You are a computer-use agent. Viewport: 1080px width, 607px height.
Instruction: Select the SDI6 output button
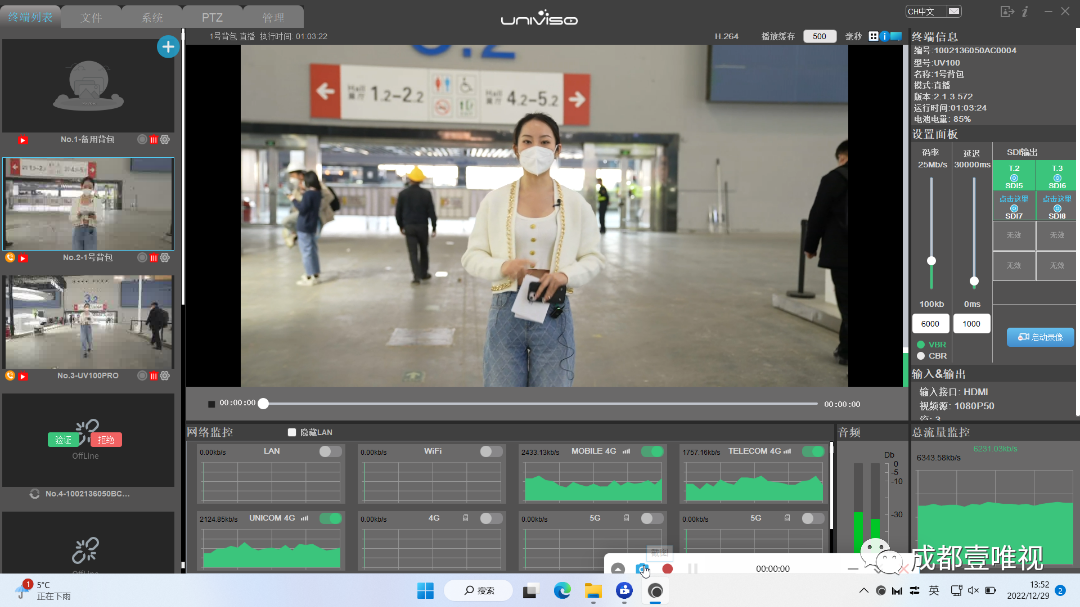pos(1057,176)
